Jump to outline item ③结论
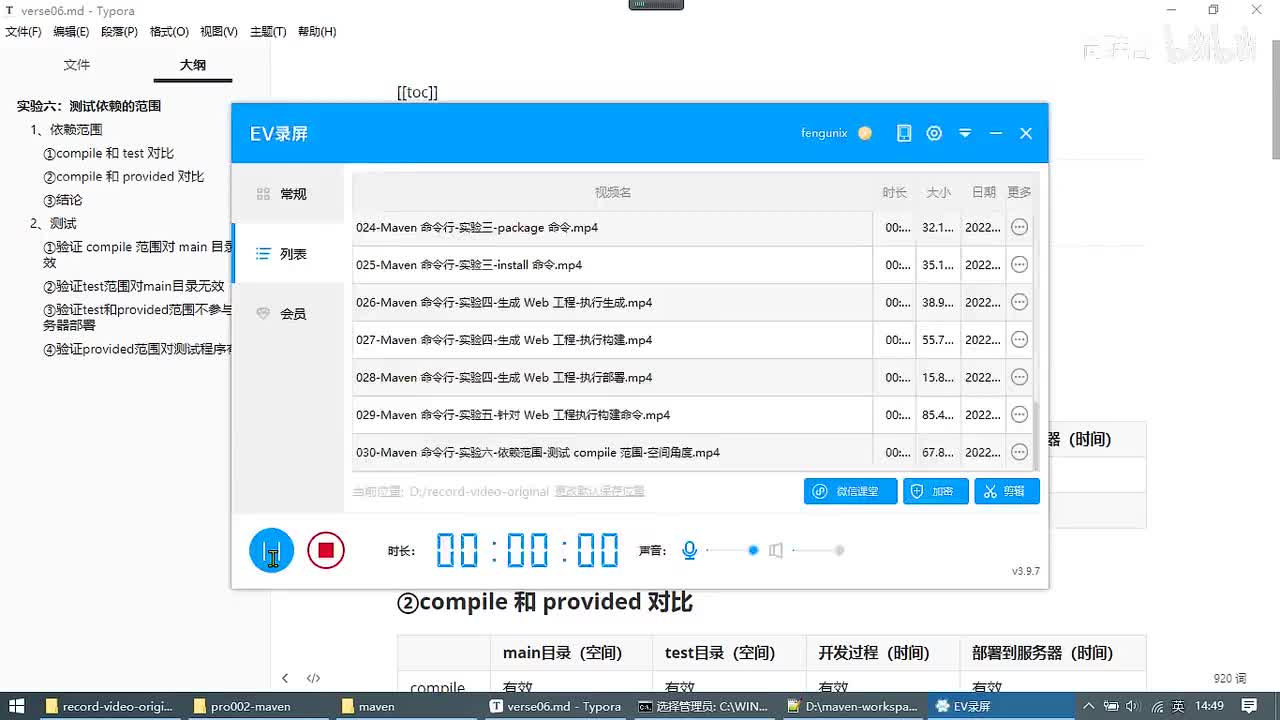Viewport: 1280px width, 720px height. pyautogui.click(x=62, y=200)
